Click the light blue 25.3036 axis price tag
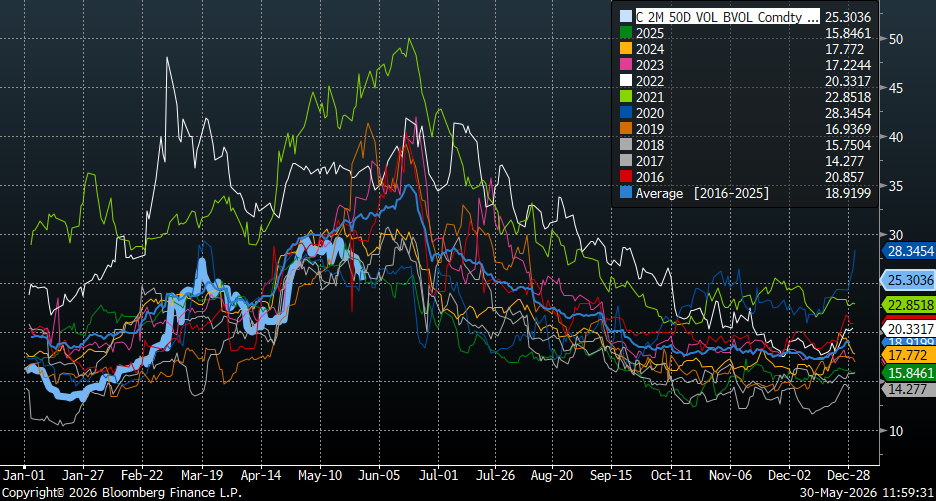The width and height of the screenshot is (936, 501). click(908, 279)
